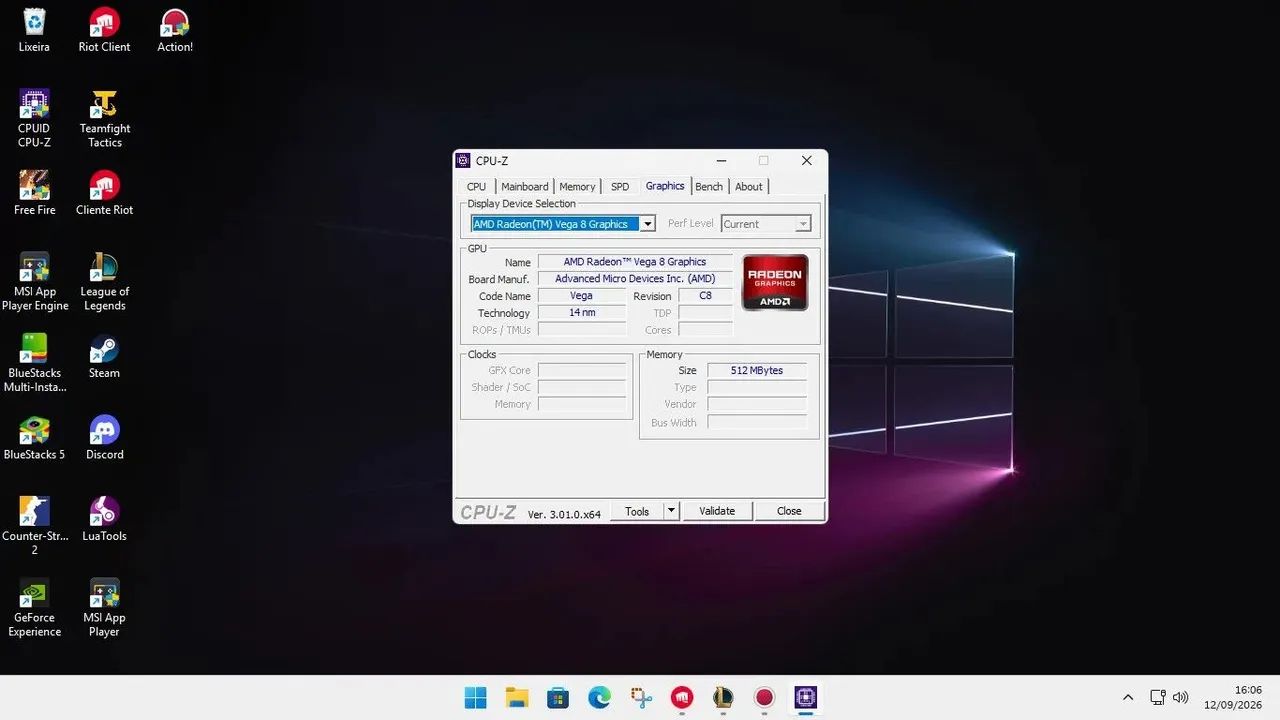Open File Explorer from the taskbar
1280x720 pixels.
tap(517, 697)
